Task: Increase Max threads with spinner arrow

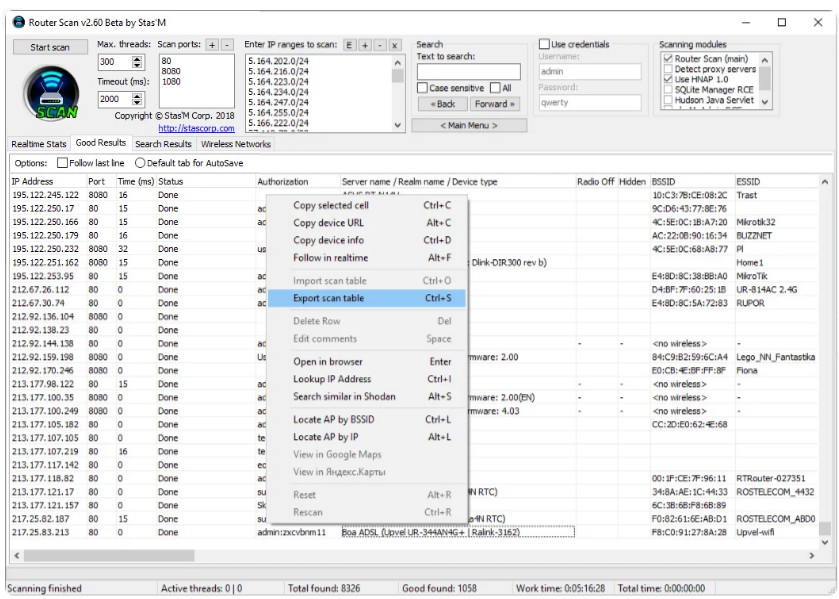Action: click(x=137, y=58)
